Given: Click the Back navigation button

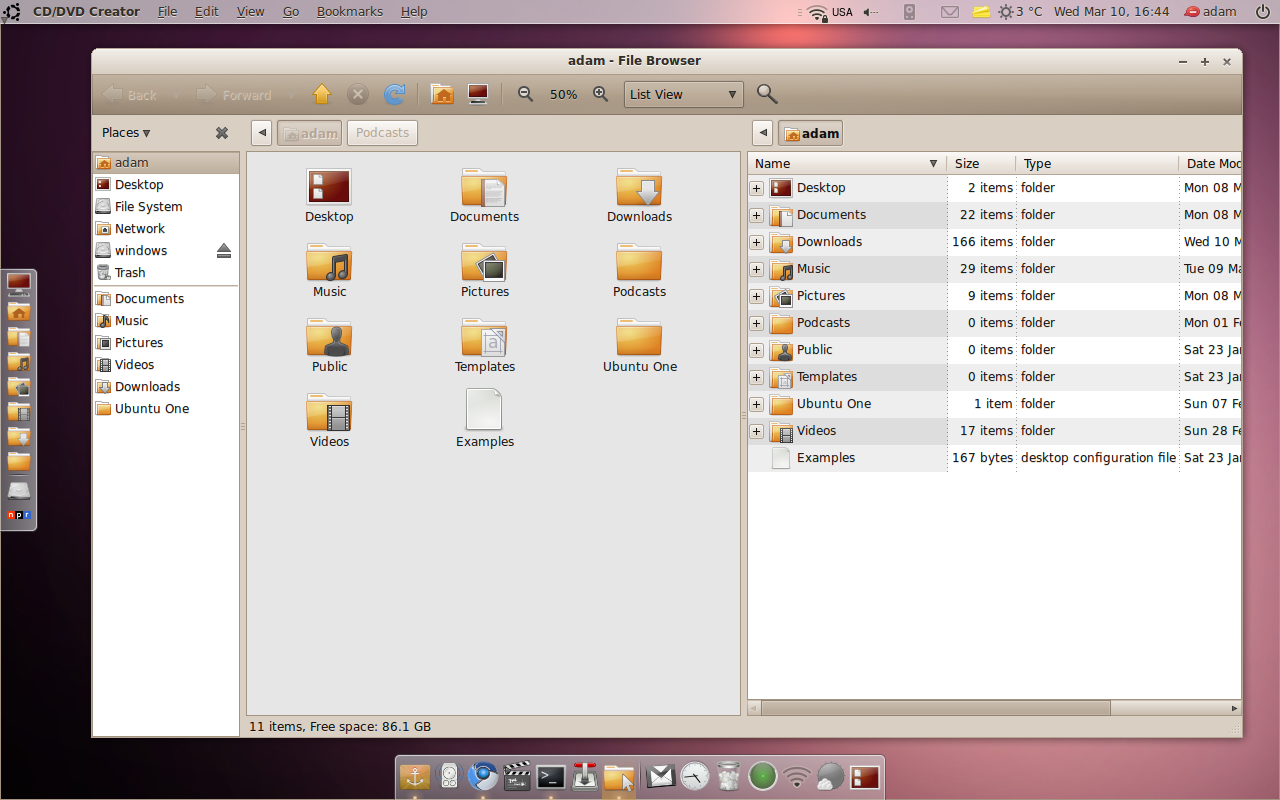Looking at the screenshot, I should click(131, 94).
